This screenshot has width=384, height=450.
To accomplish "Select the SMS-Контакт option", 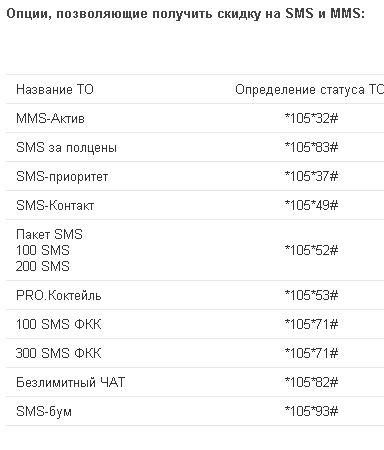I will [x=55, y=205].
